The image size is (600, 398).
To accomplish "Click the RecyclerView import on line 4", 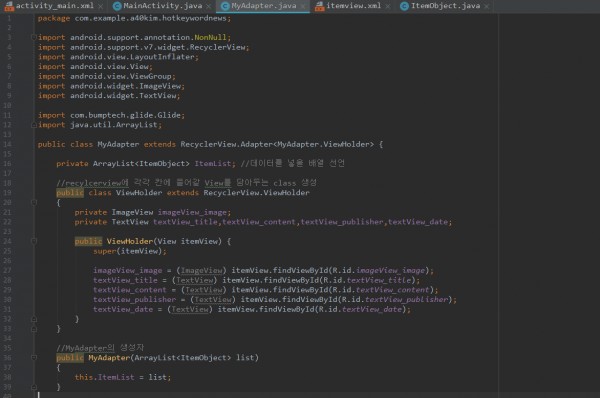I will [217, 47].
